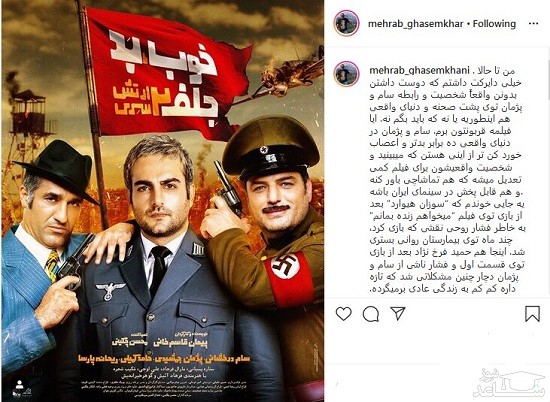Click header profile picture of mehrab_ghasemkhani

(346, 23)
